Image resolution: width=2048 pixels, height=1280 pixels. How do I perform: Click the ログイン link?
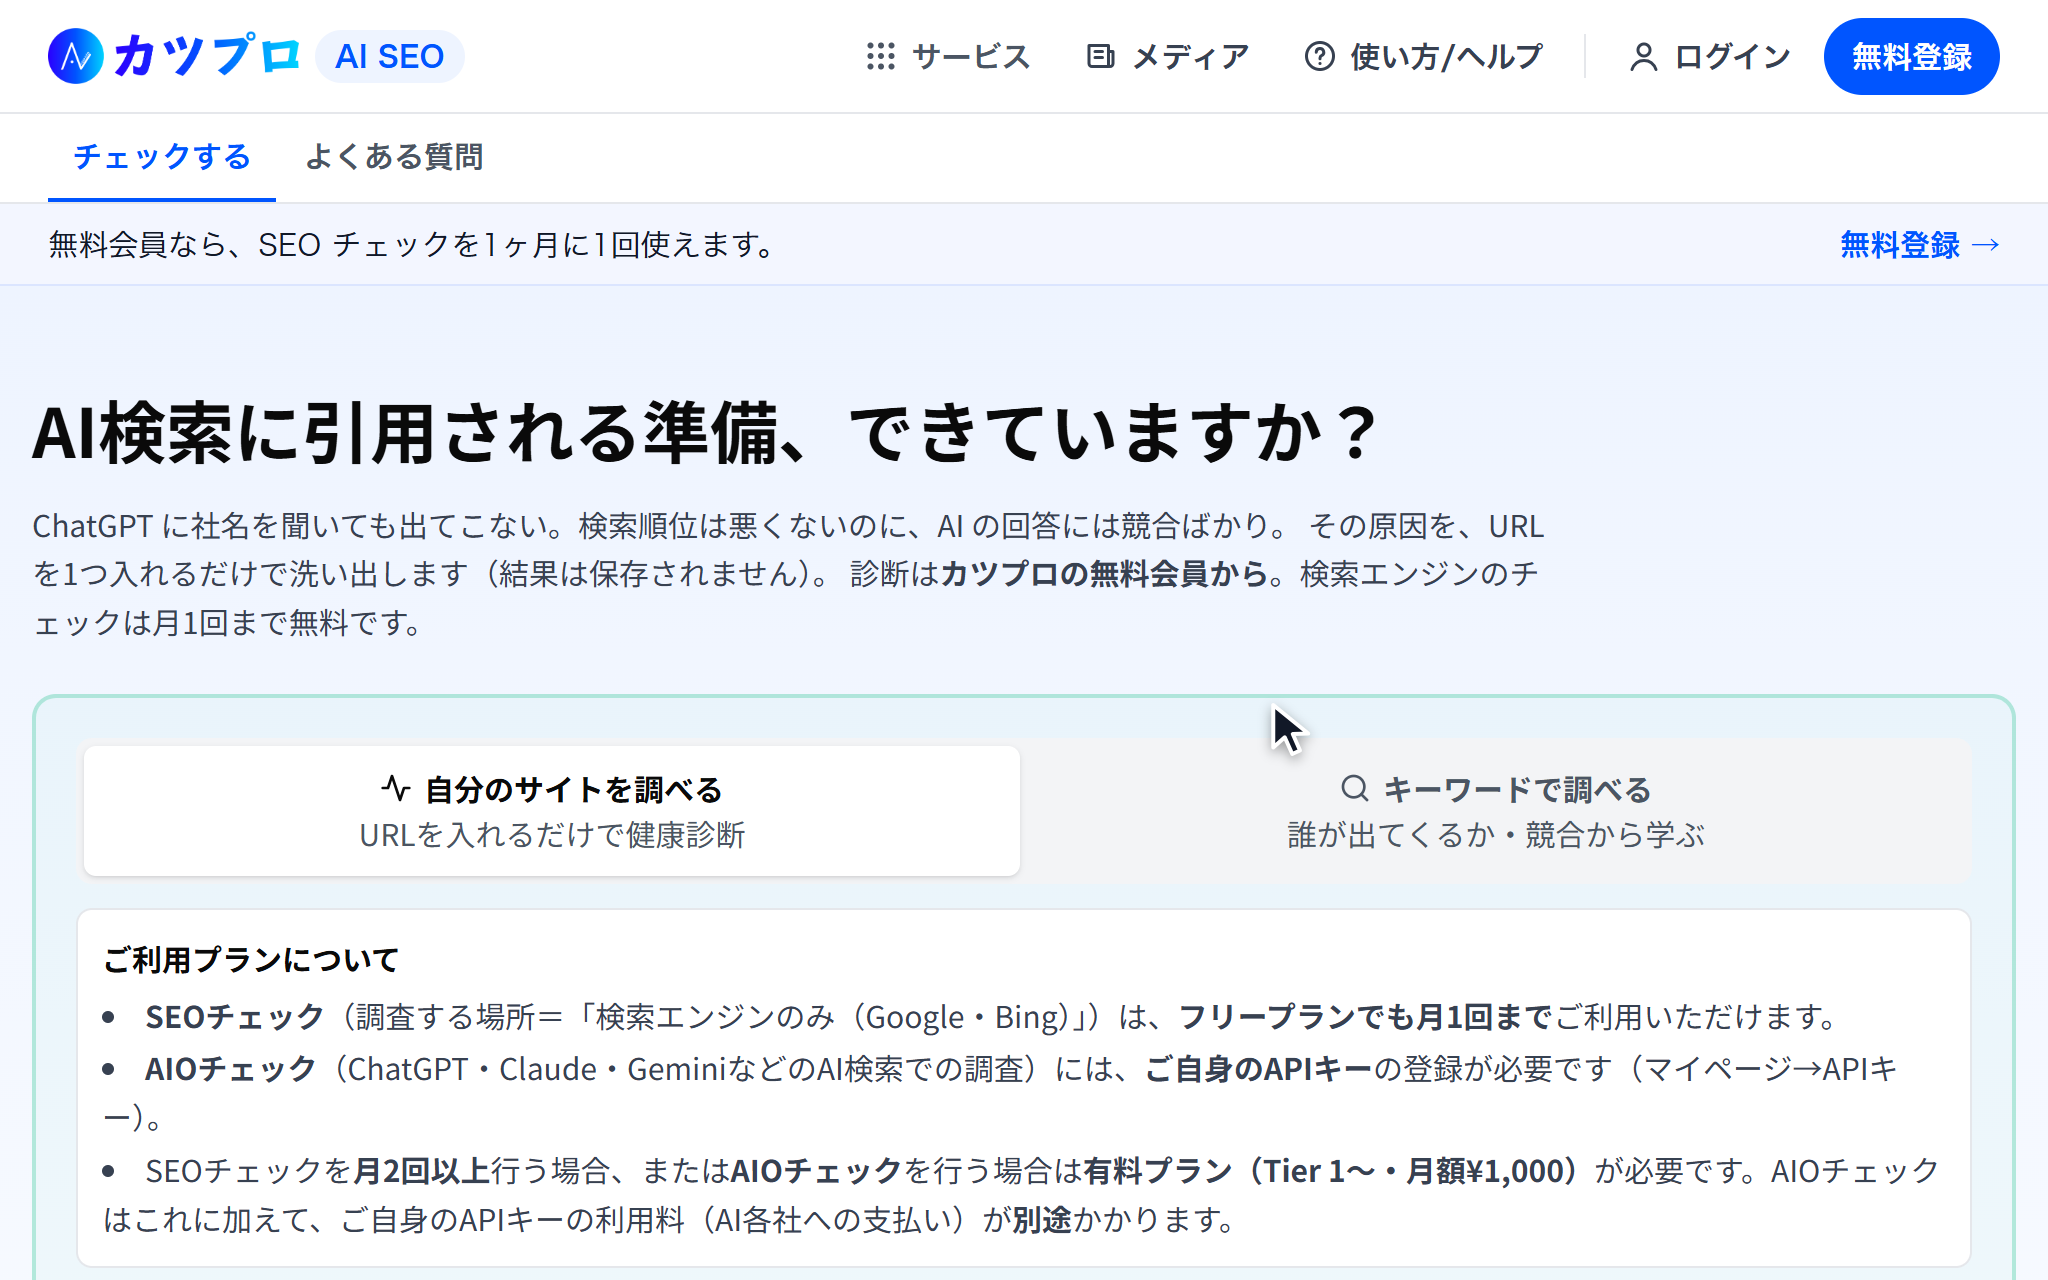coord(1711,56)
